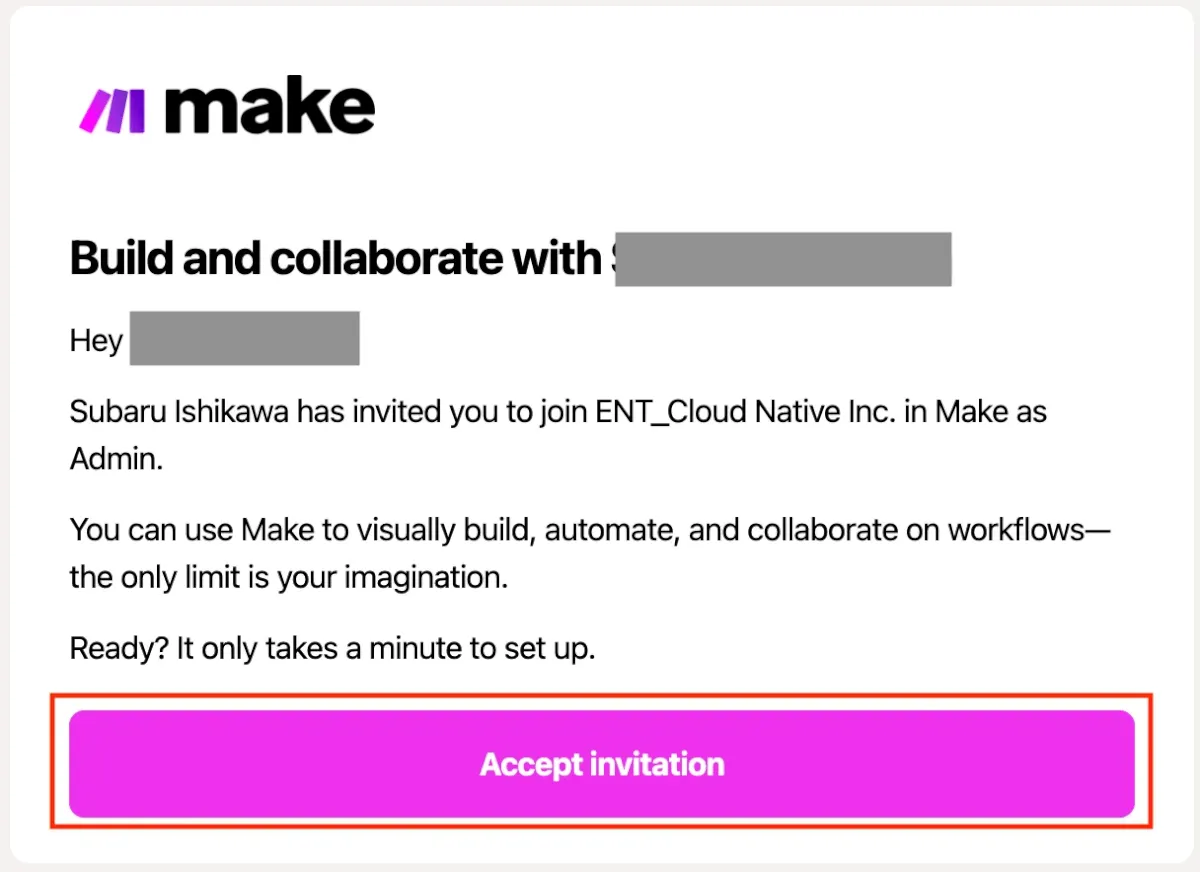Viewport: 1200px width, 872px height.
Task: Click the redacted gray block in heading
Action: 782,259
